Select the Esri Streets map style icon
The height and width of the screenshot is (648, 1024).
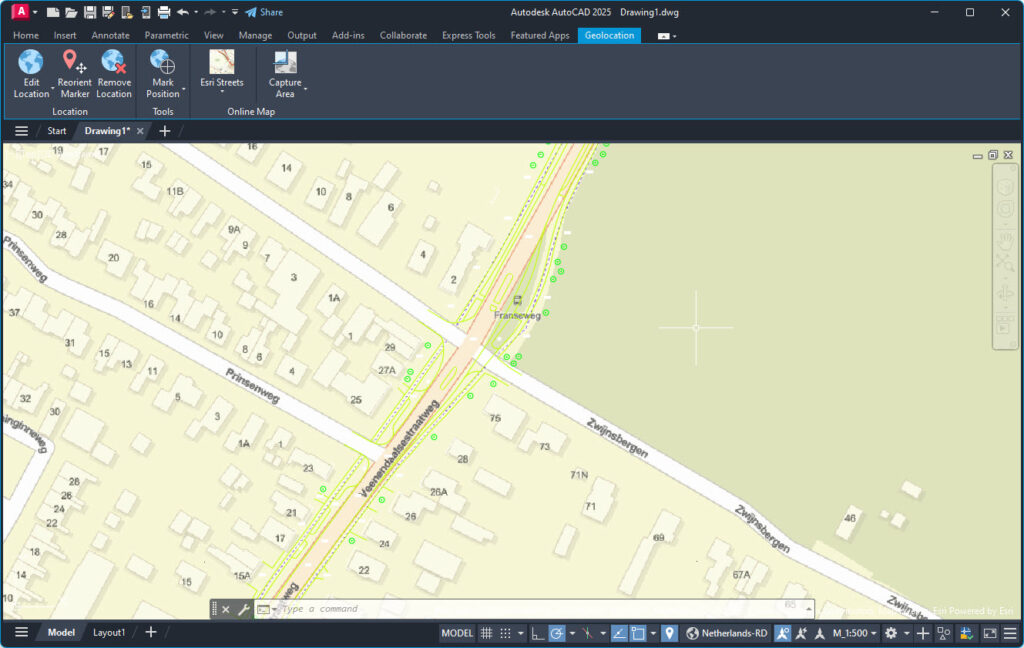click(x=221, y=70)
